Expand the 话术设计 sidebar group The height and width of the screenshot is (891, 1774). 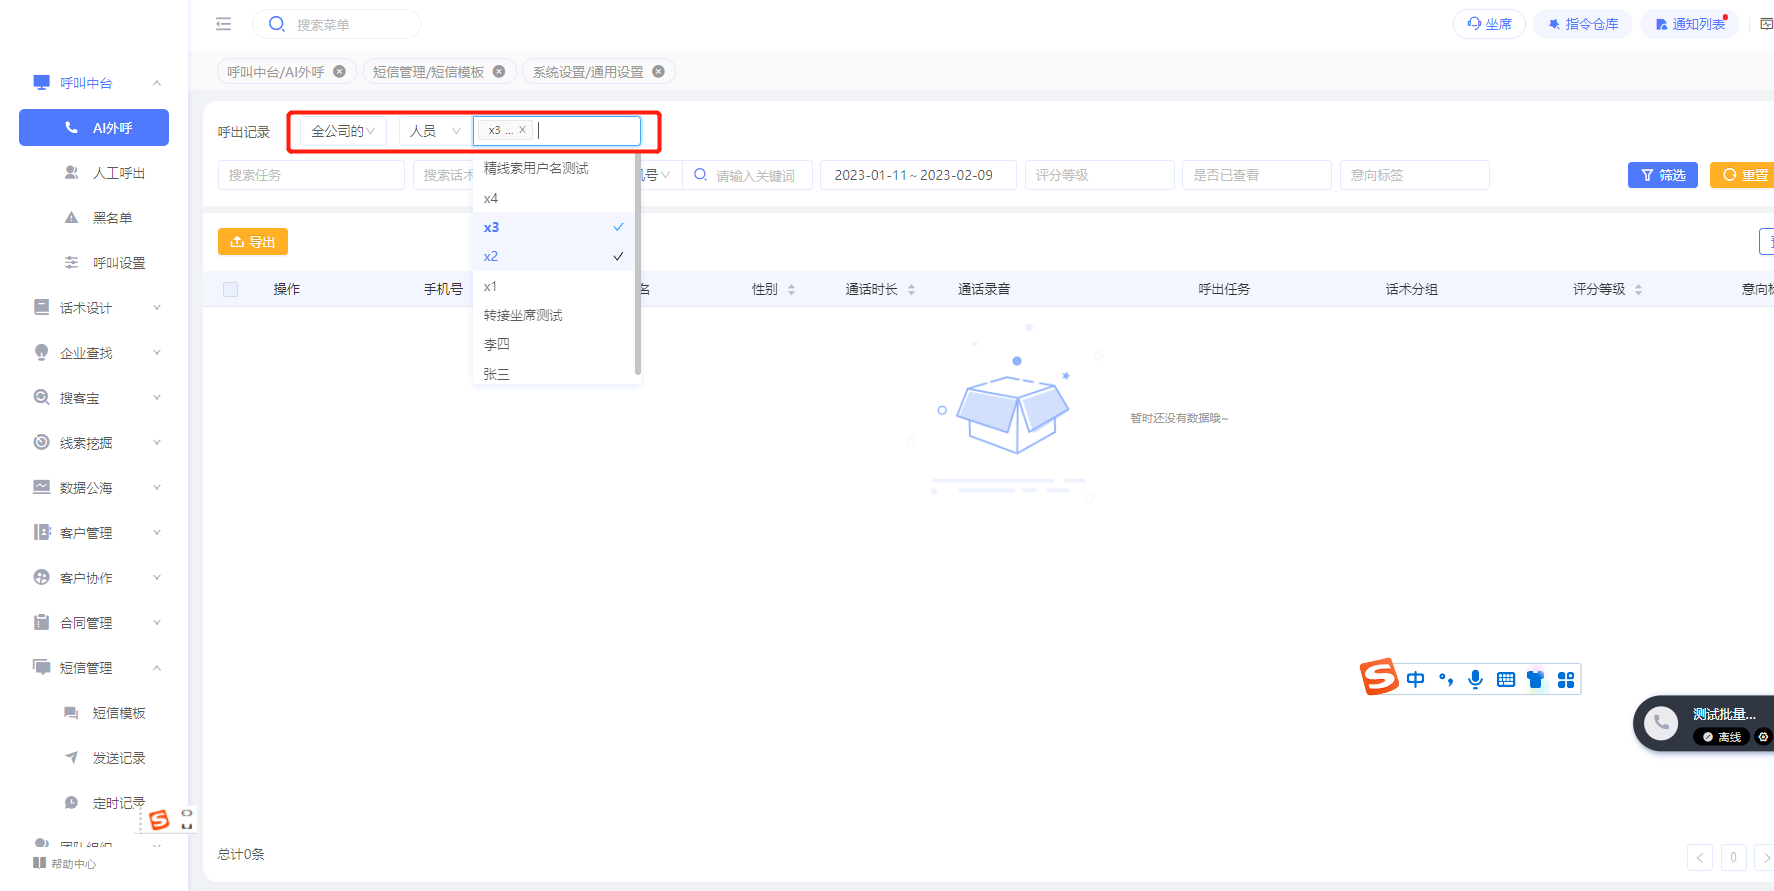click(157, 308)
